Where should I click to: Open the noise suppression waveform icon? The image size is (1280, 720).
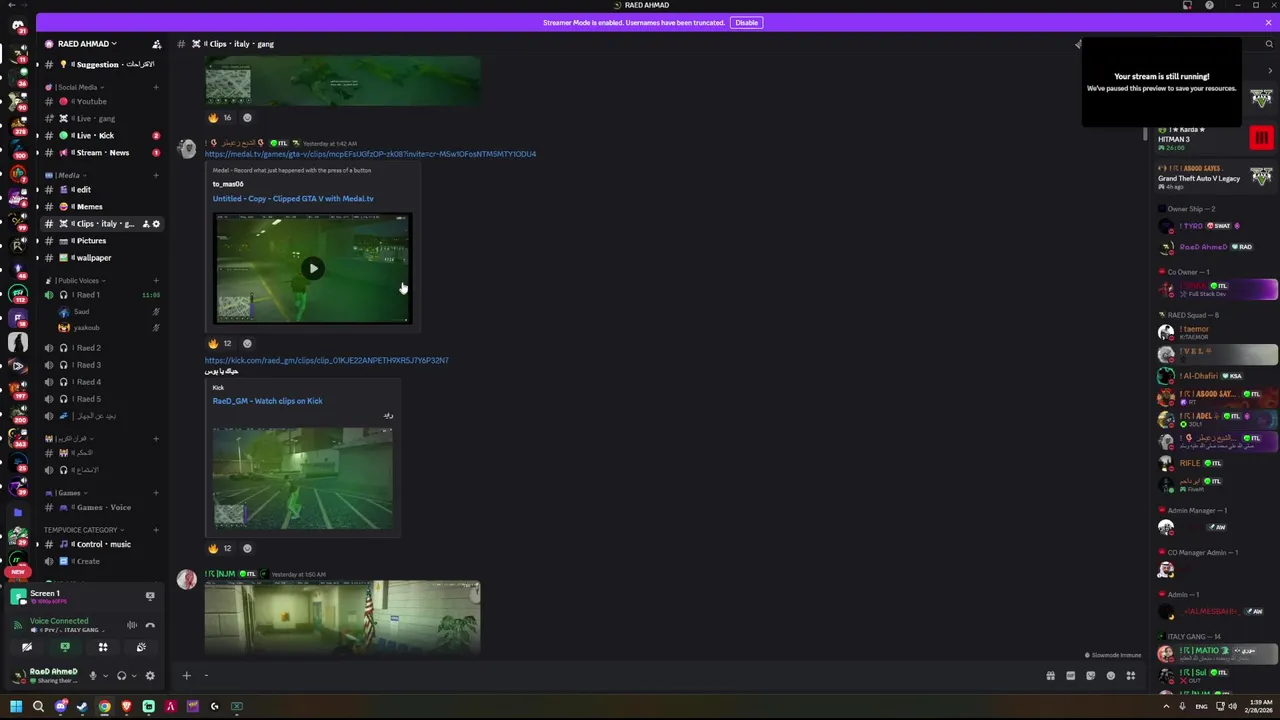click(x=131, y=625)
